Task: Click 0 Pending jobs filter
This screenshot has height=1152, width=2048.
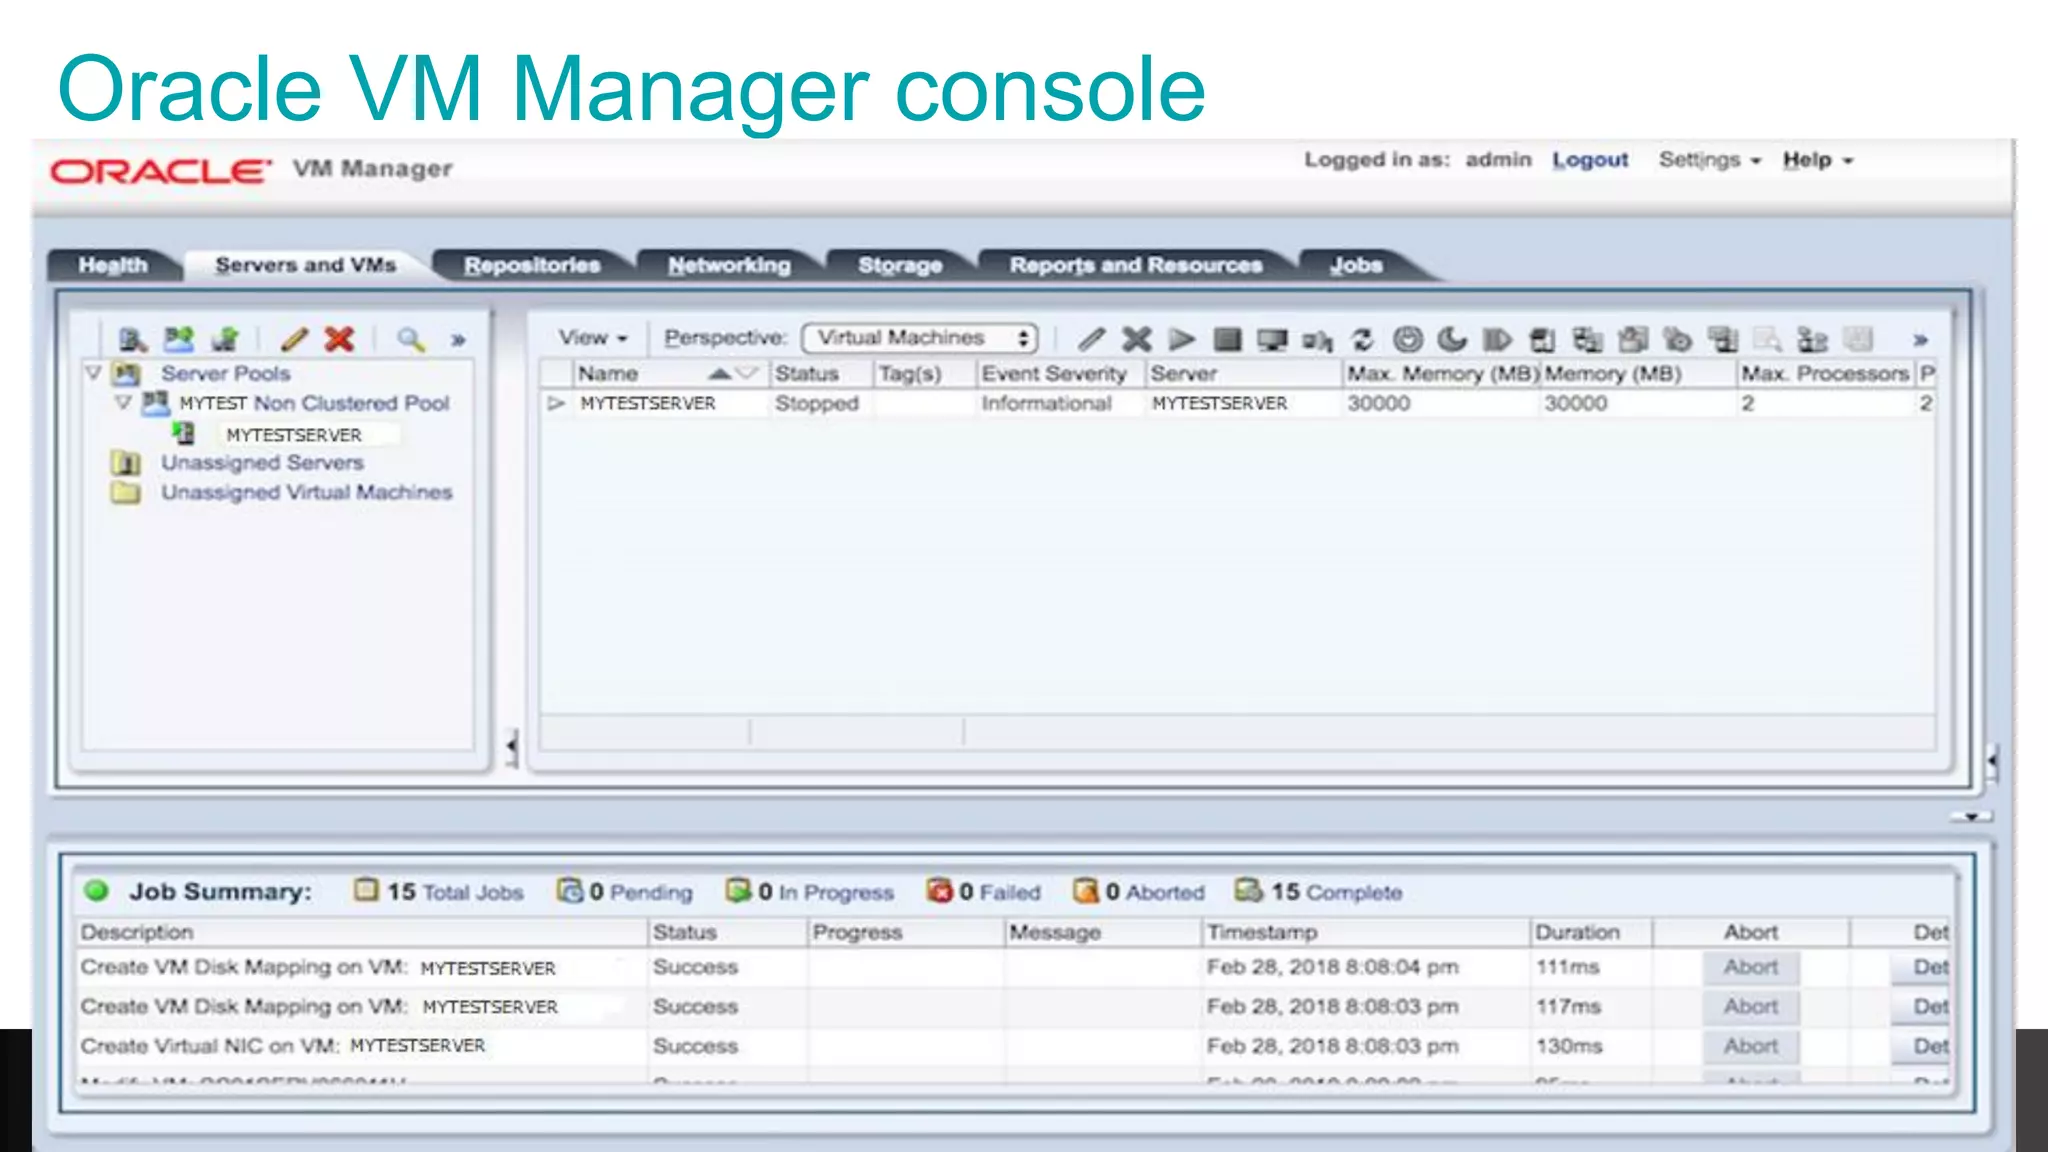Action: tap(625, 891)
